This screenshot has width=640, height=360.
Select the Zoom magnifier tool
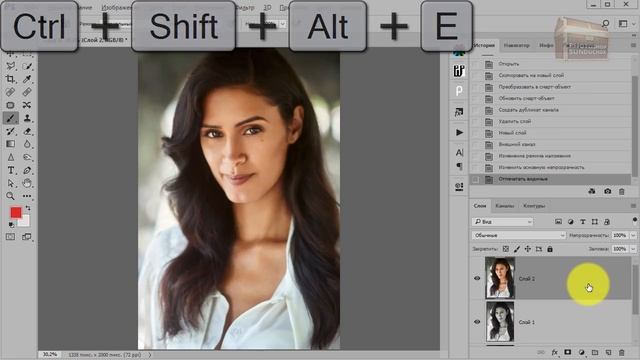click(x=11, y=196)
